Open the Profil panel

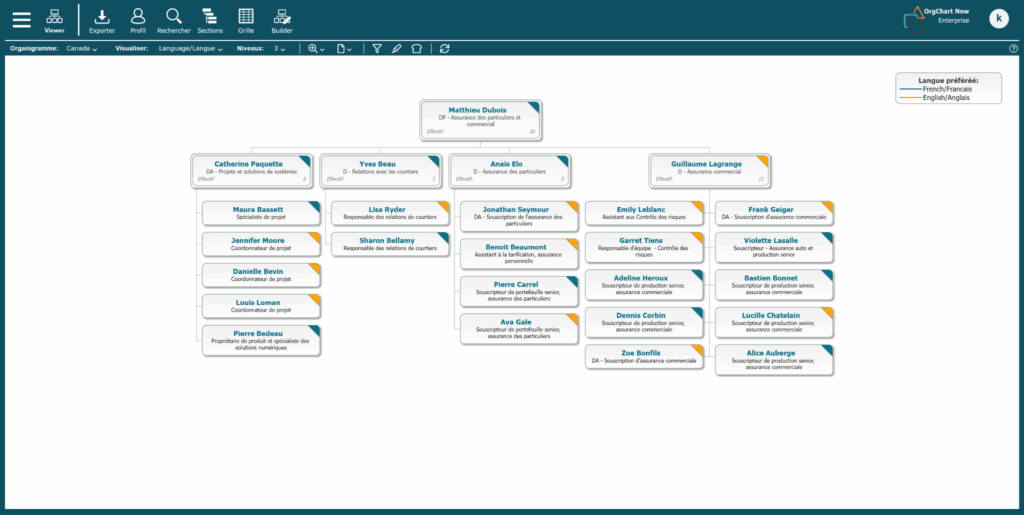[x=138, y=20]
